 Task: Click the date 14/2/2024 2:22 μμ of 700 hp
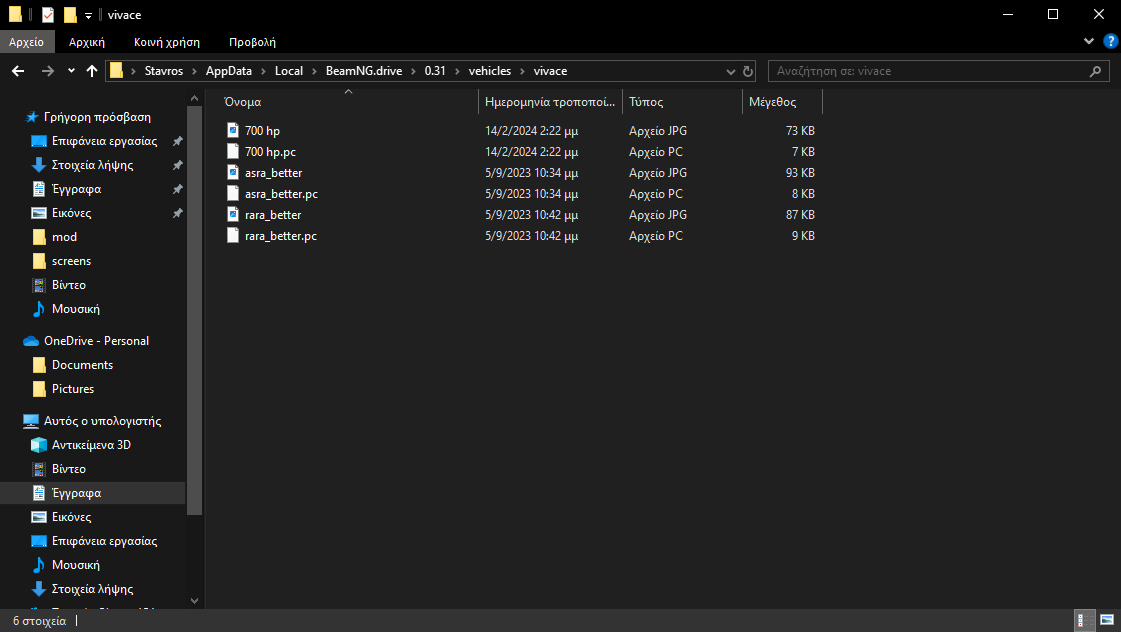tap(531, 131)
